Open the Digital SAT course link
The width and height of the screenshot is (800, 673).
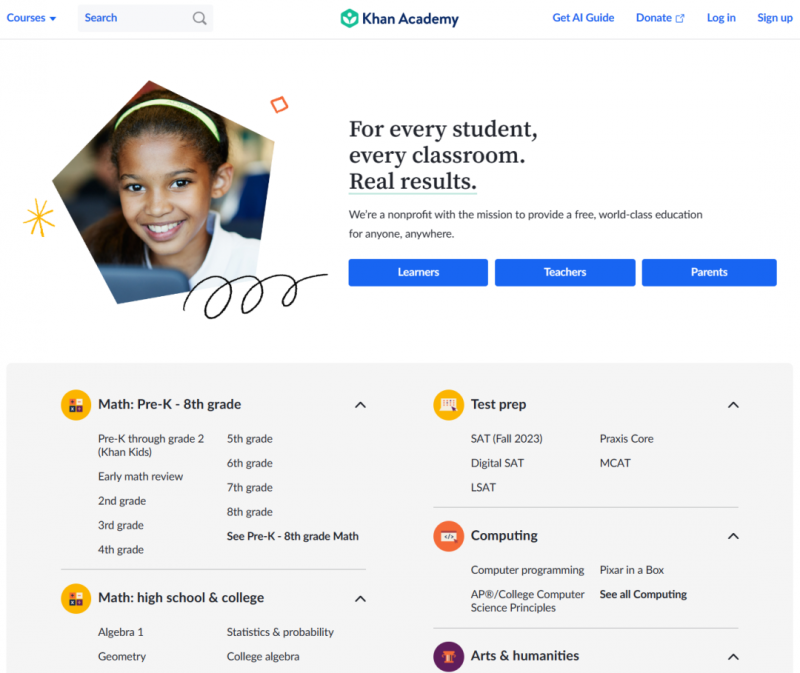pos(497,463)
